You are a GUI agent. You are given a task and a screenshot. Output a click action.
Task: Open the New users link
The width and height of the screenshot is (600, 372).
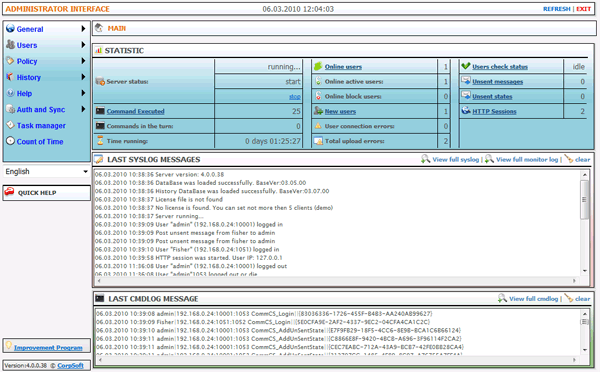pos(340,111)
